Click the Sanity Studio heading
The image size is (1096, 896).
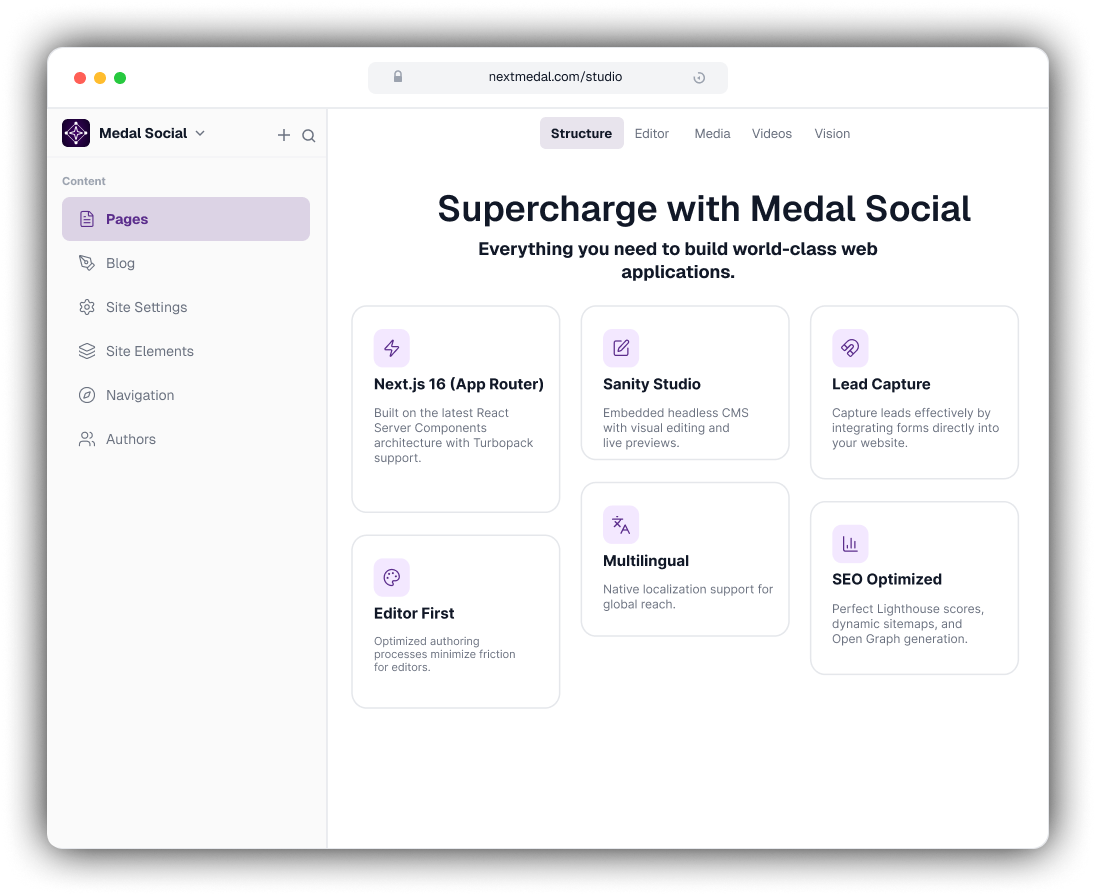[651, 384]
